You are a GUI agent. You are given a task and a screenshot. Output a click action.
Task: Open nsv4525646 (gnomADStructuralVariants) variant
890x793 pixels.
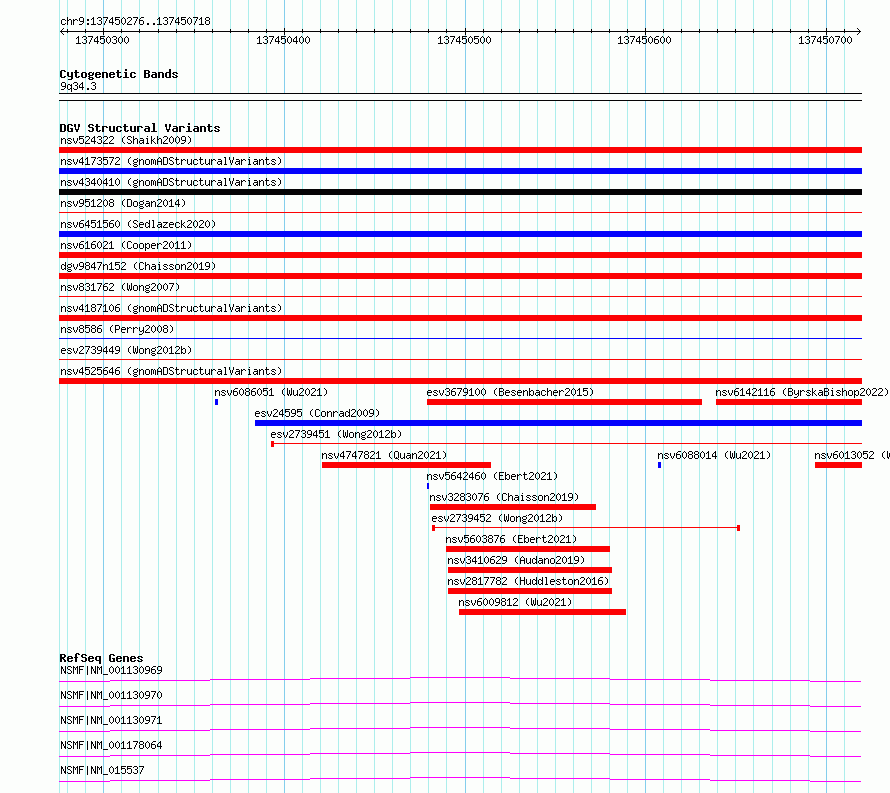[x=171, y=371]
